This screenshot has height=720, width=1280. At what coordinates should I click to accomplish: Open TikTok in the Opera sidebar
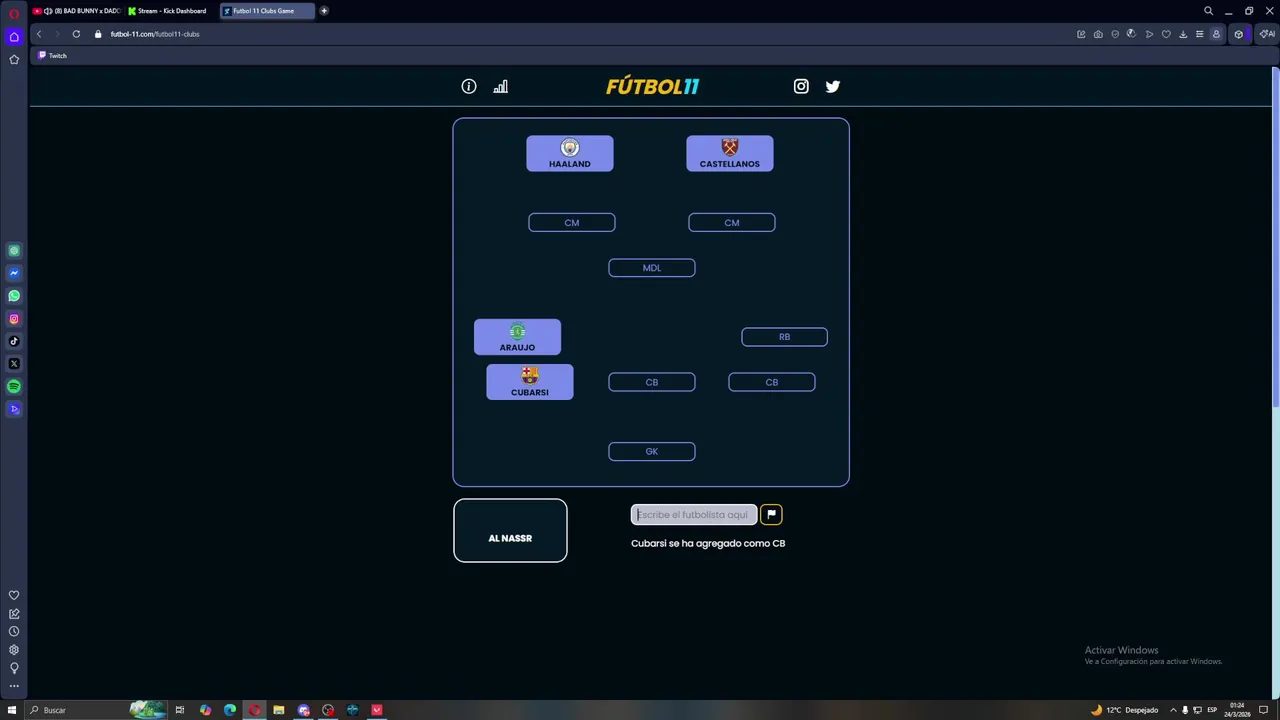[14, 341]
